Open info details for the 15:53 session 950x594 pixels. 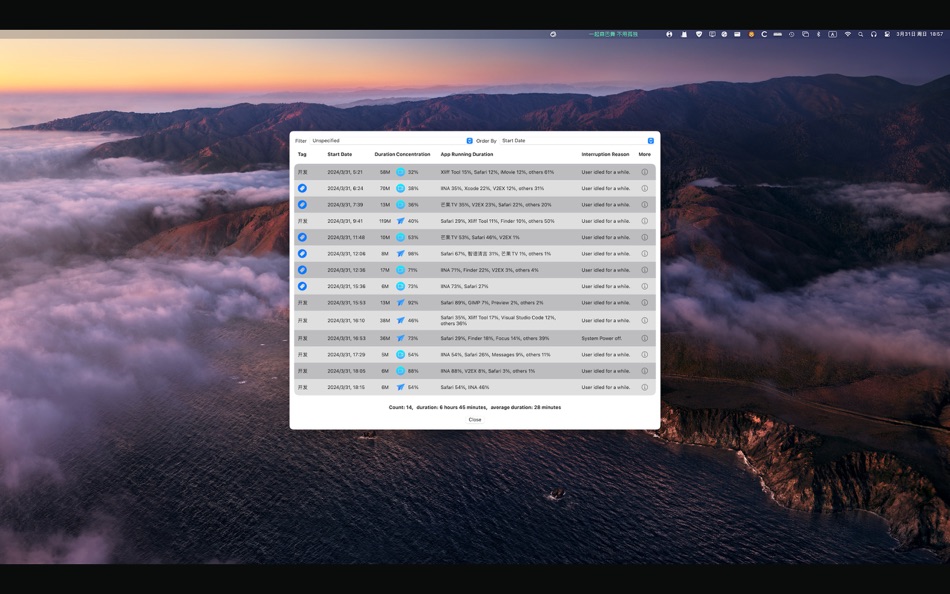pyautogui.click(x=645, y=302)
